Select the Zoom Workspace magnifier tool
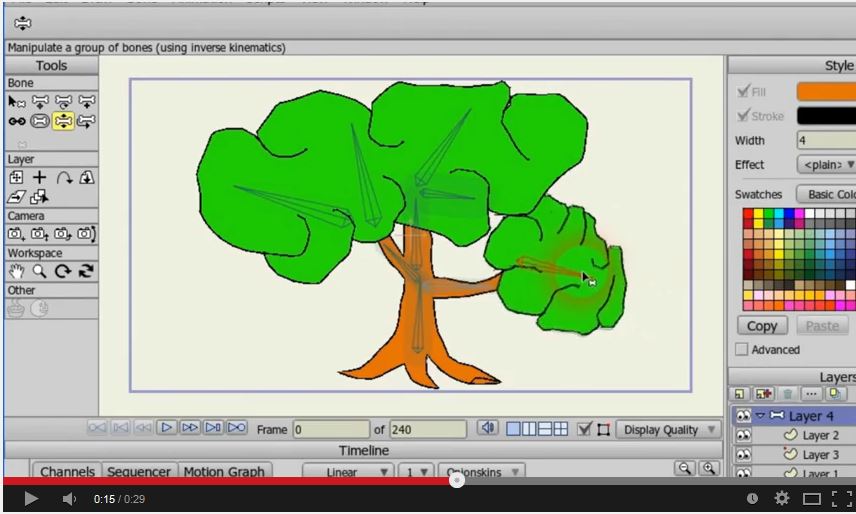This screenshot has height=514, width=856. tap(39, 271)
